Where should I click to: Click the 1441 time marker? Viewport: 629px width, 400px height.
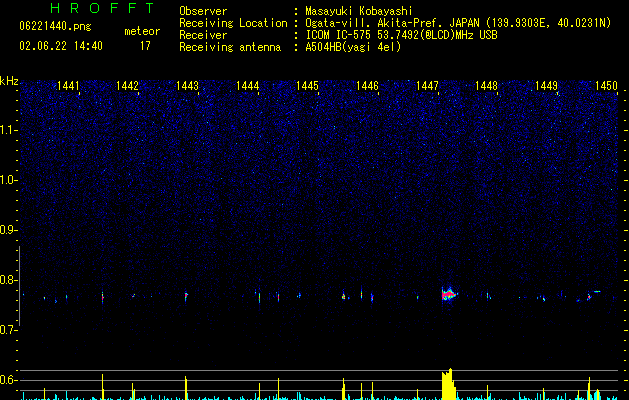click(x=68, y=86)
